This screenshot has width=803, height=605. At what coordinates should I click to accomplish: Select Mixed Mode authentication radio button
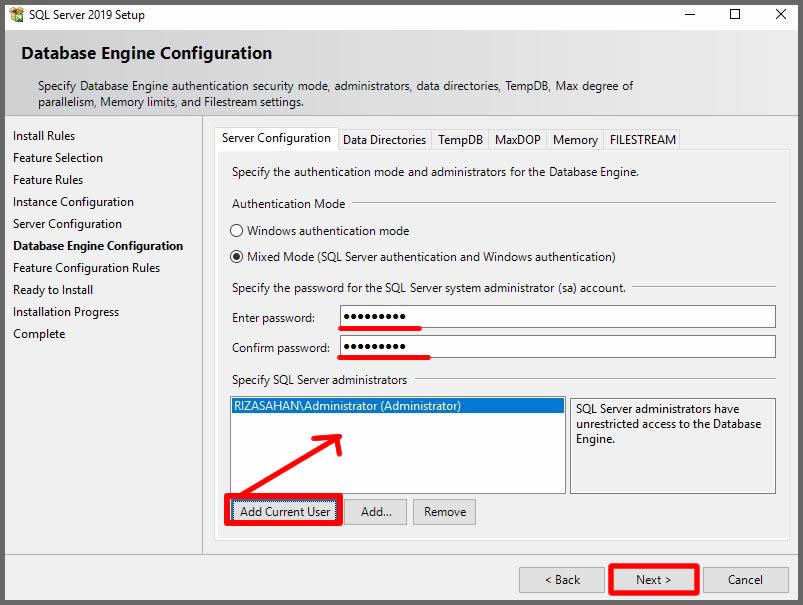pyautogui.click(x=237, y=256)
